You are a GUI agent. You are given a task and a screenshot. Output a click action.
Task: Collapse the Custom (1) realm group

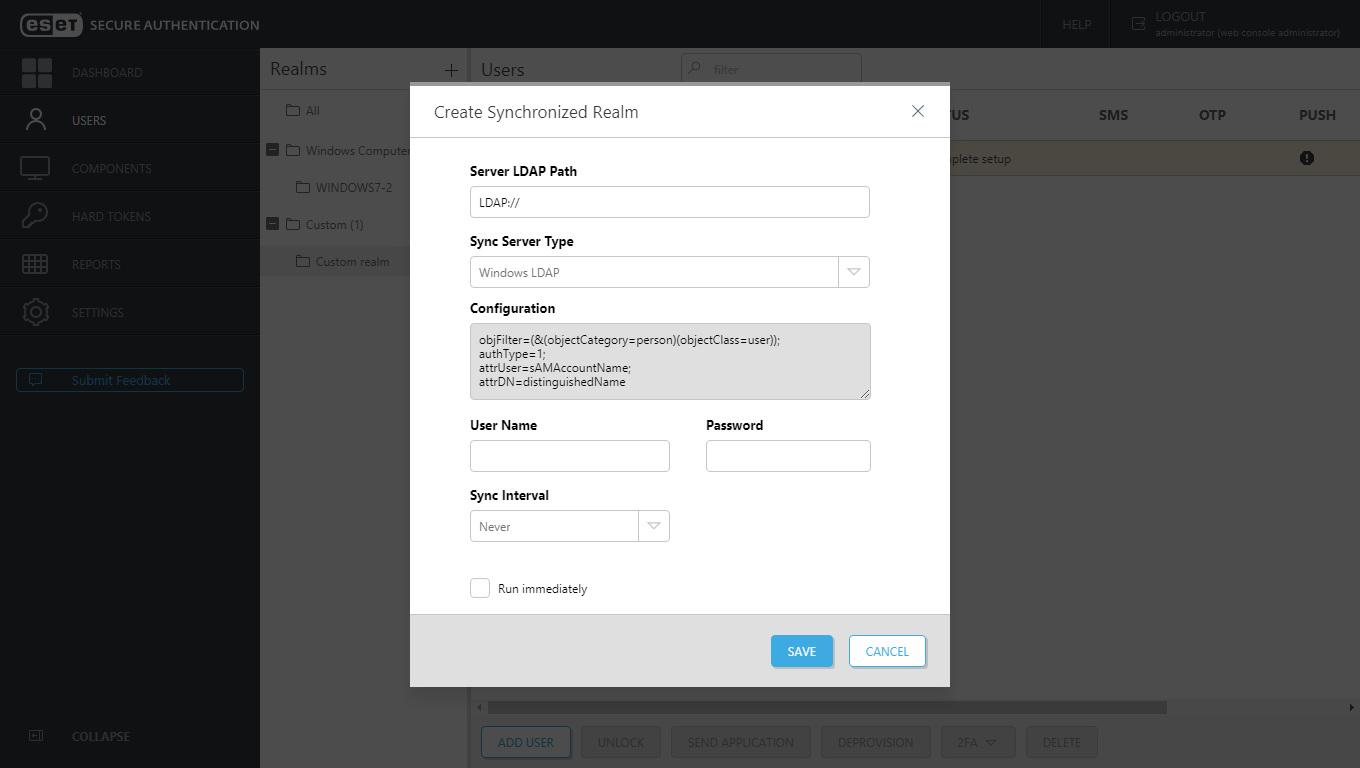pos(272,224)
